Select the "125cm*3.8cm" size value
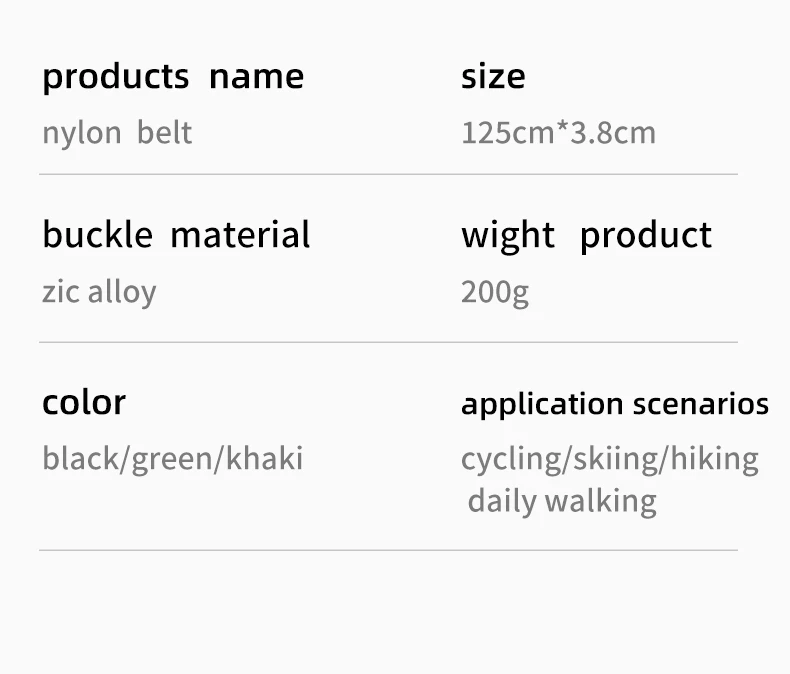Viewport: 790px width, 674px height. [x=558, y=133]
